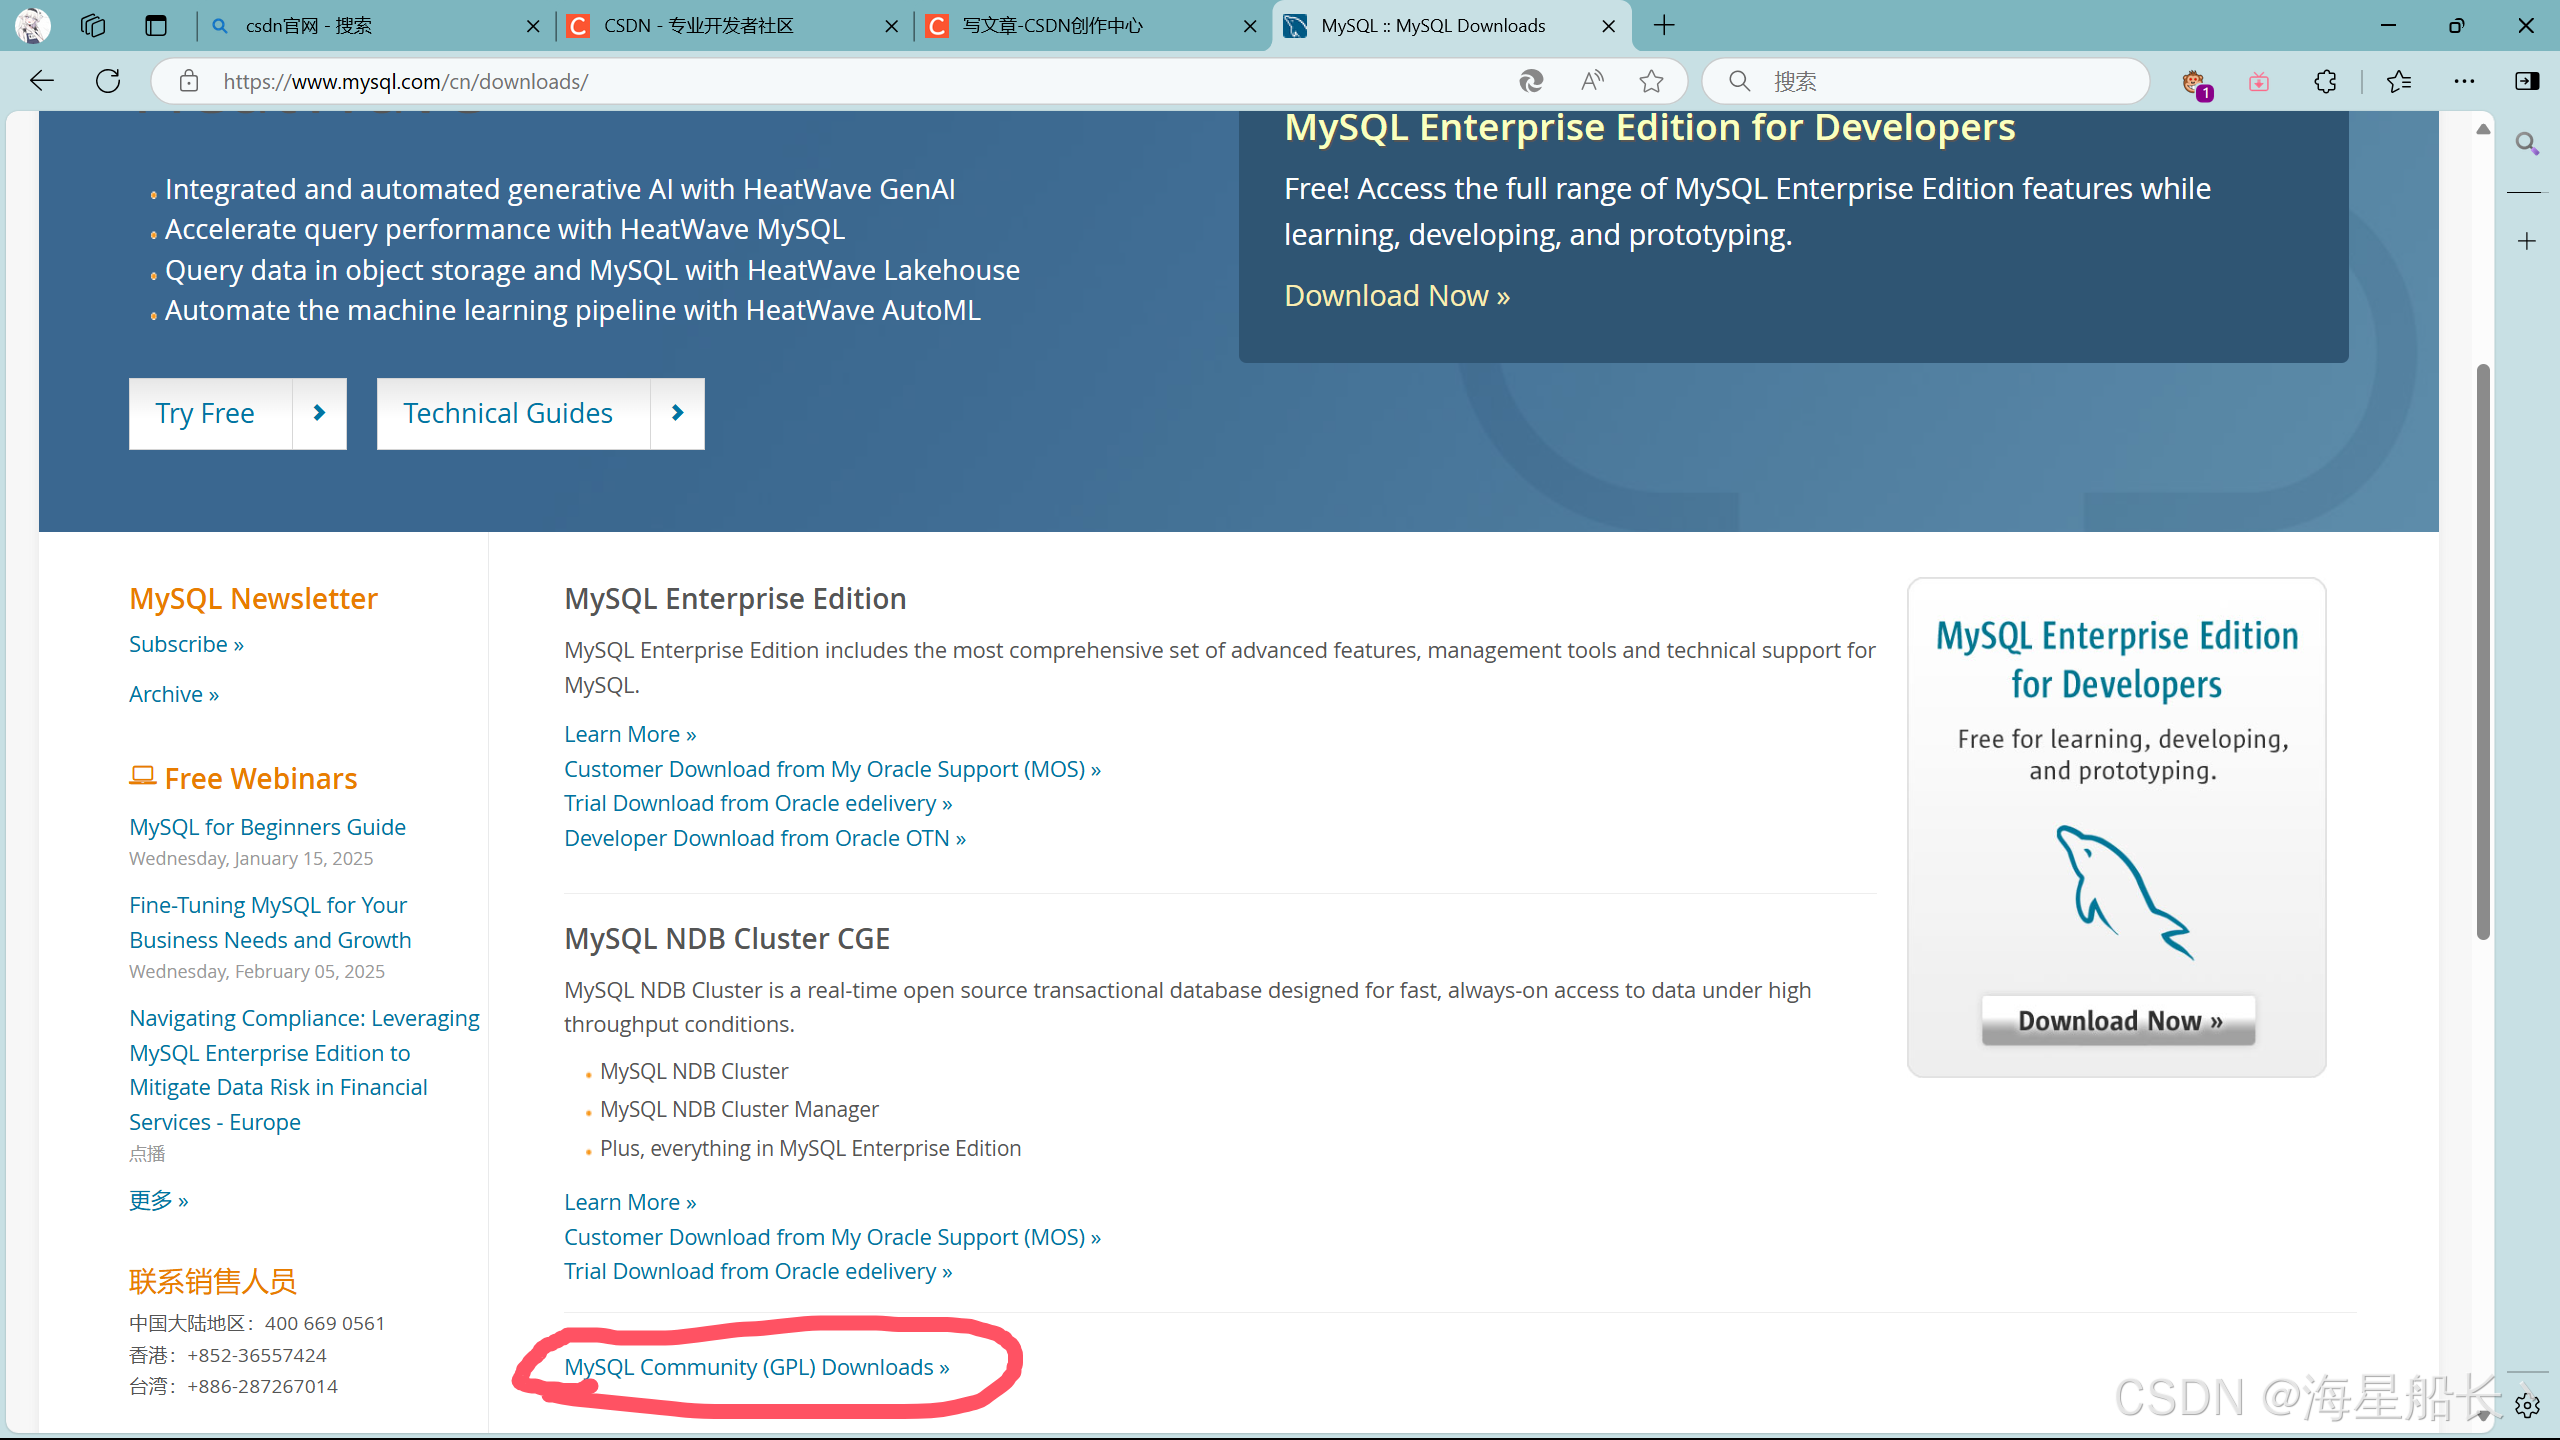Open browser extensions puzzle icon
Image resolution: width=2560 pixels, height=1440 pixels.
[x=2326, y=81]
